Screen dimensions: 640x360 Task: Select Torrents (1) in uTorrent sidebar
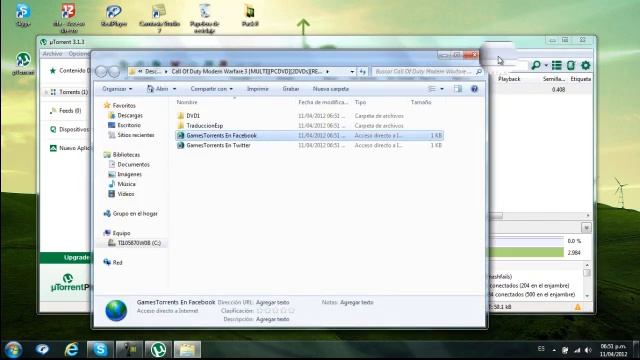click(69, 92)
